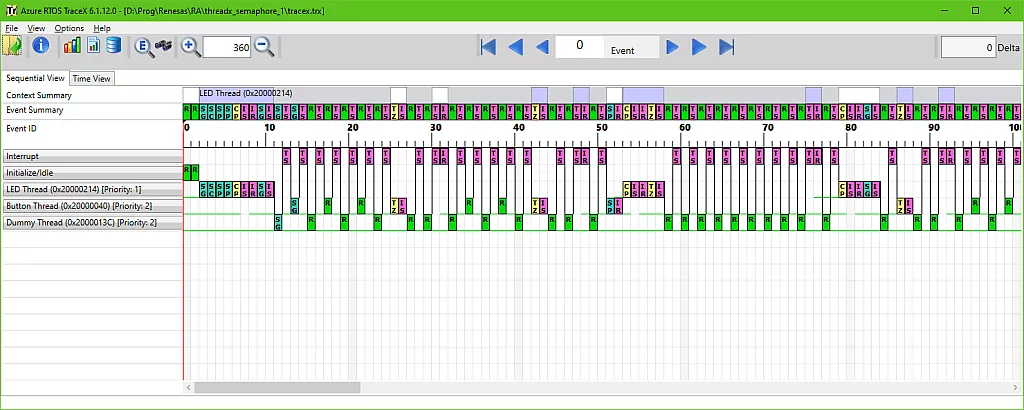Image resolution: width=1024 pixels, height=410 pixels.
Task: Switch to the Time View tab
Action: [91, 78]
